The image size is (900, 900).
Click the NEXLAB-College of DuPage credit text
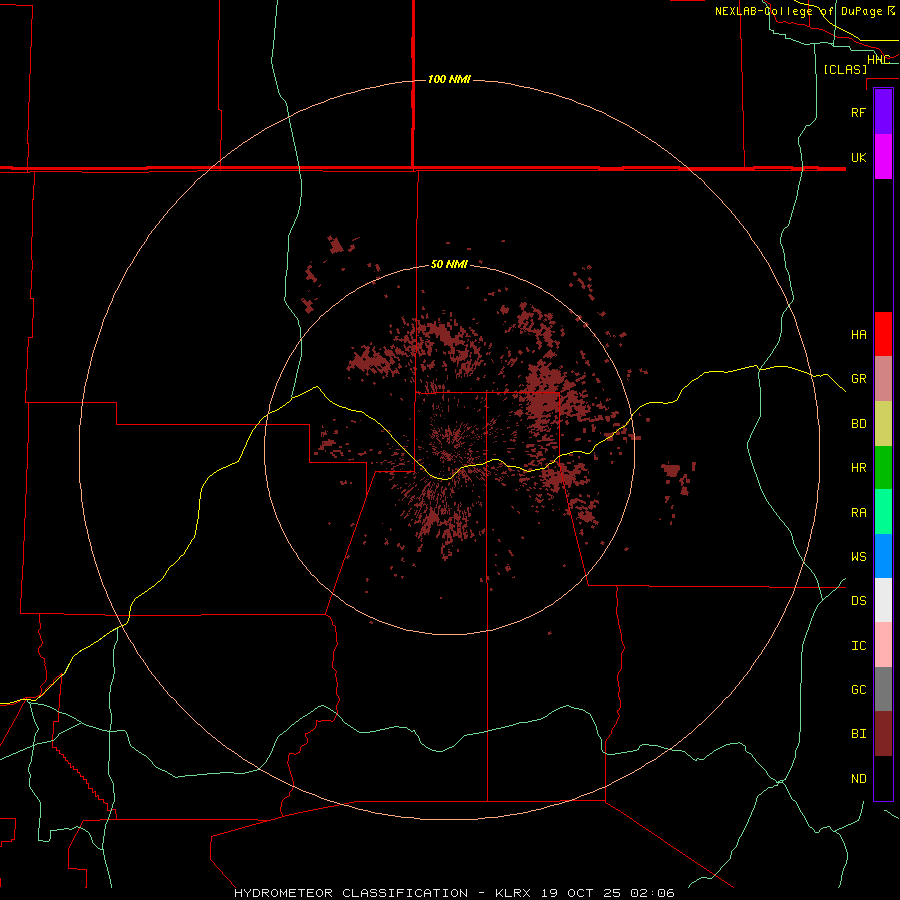[x=798, y=11]
